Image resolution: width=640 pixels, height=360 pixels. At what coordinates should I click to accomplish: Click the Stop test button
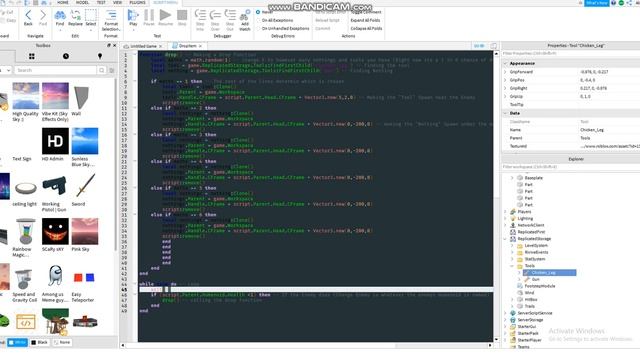182,16
